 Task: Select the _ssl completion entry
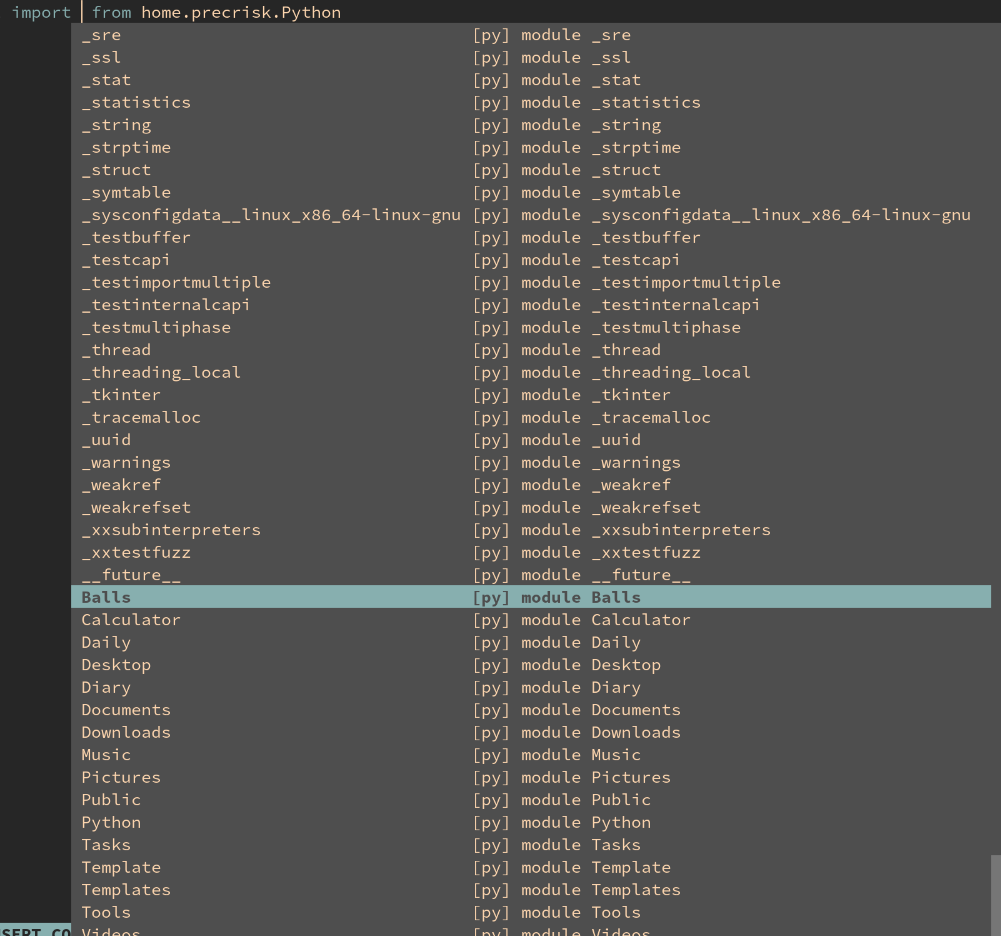point(531,57)
